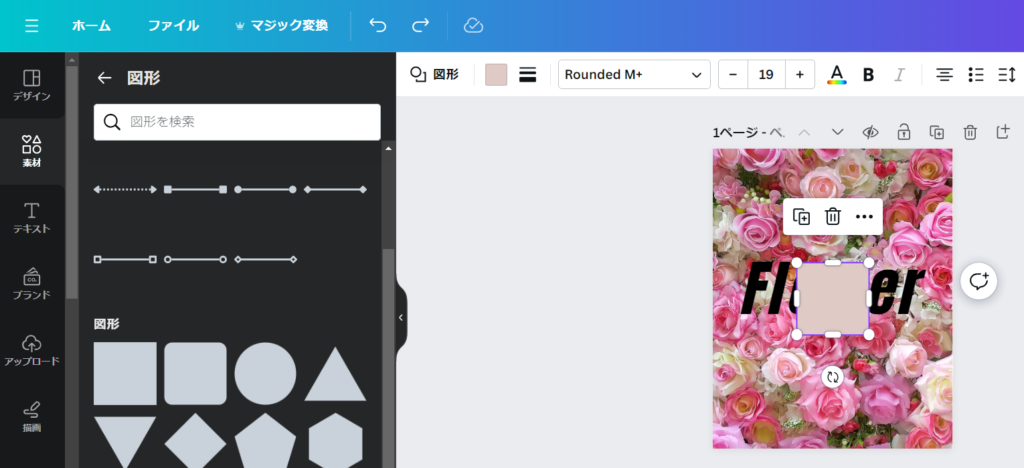Screen dimensions: 1024x468
Task: Click the cloud save status icon
Action: click(474, 25)
